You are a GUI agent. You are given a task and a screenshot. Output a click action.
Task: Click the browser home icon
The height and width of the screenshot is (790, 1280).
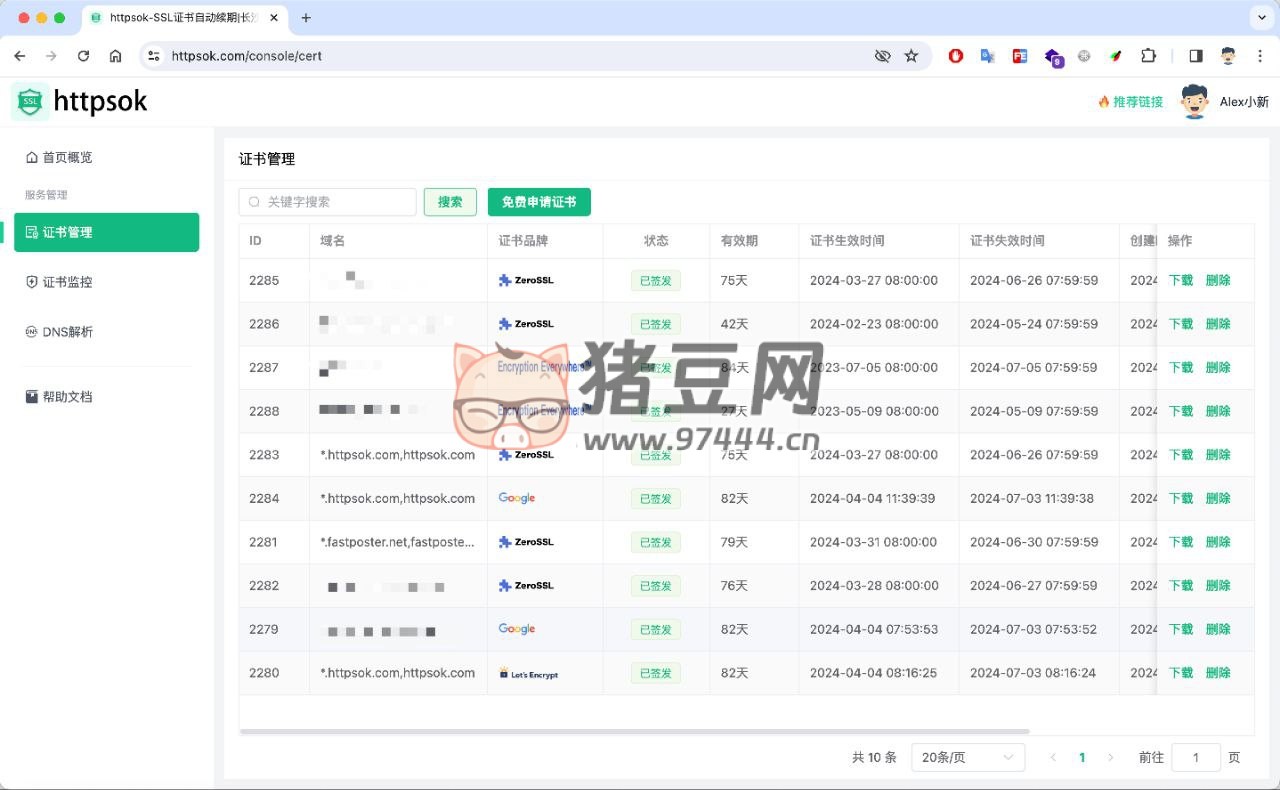(116, 56)
